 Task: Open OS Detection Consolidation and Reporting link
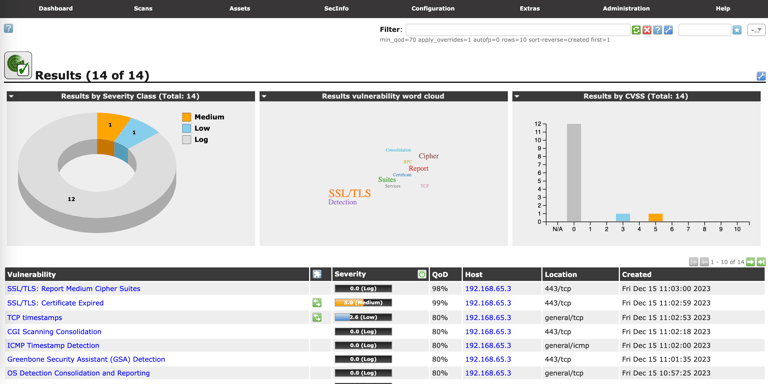[x=78, y=373]
